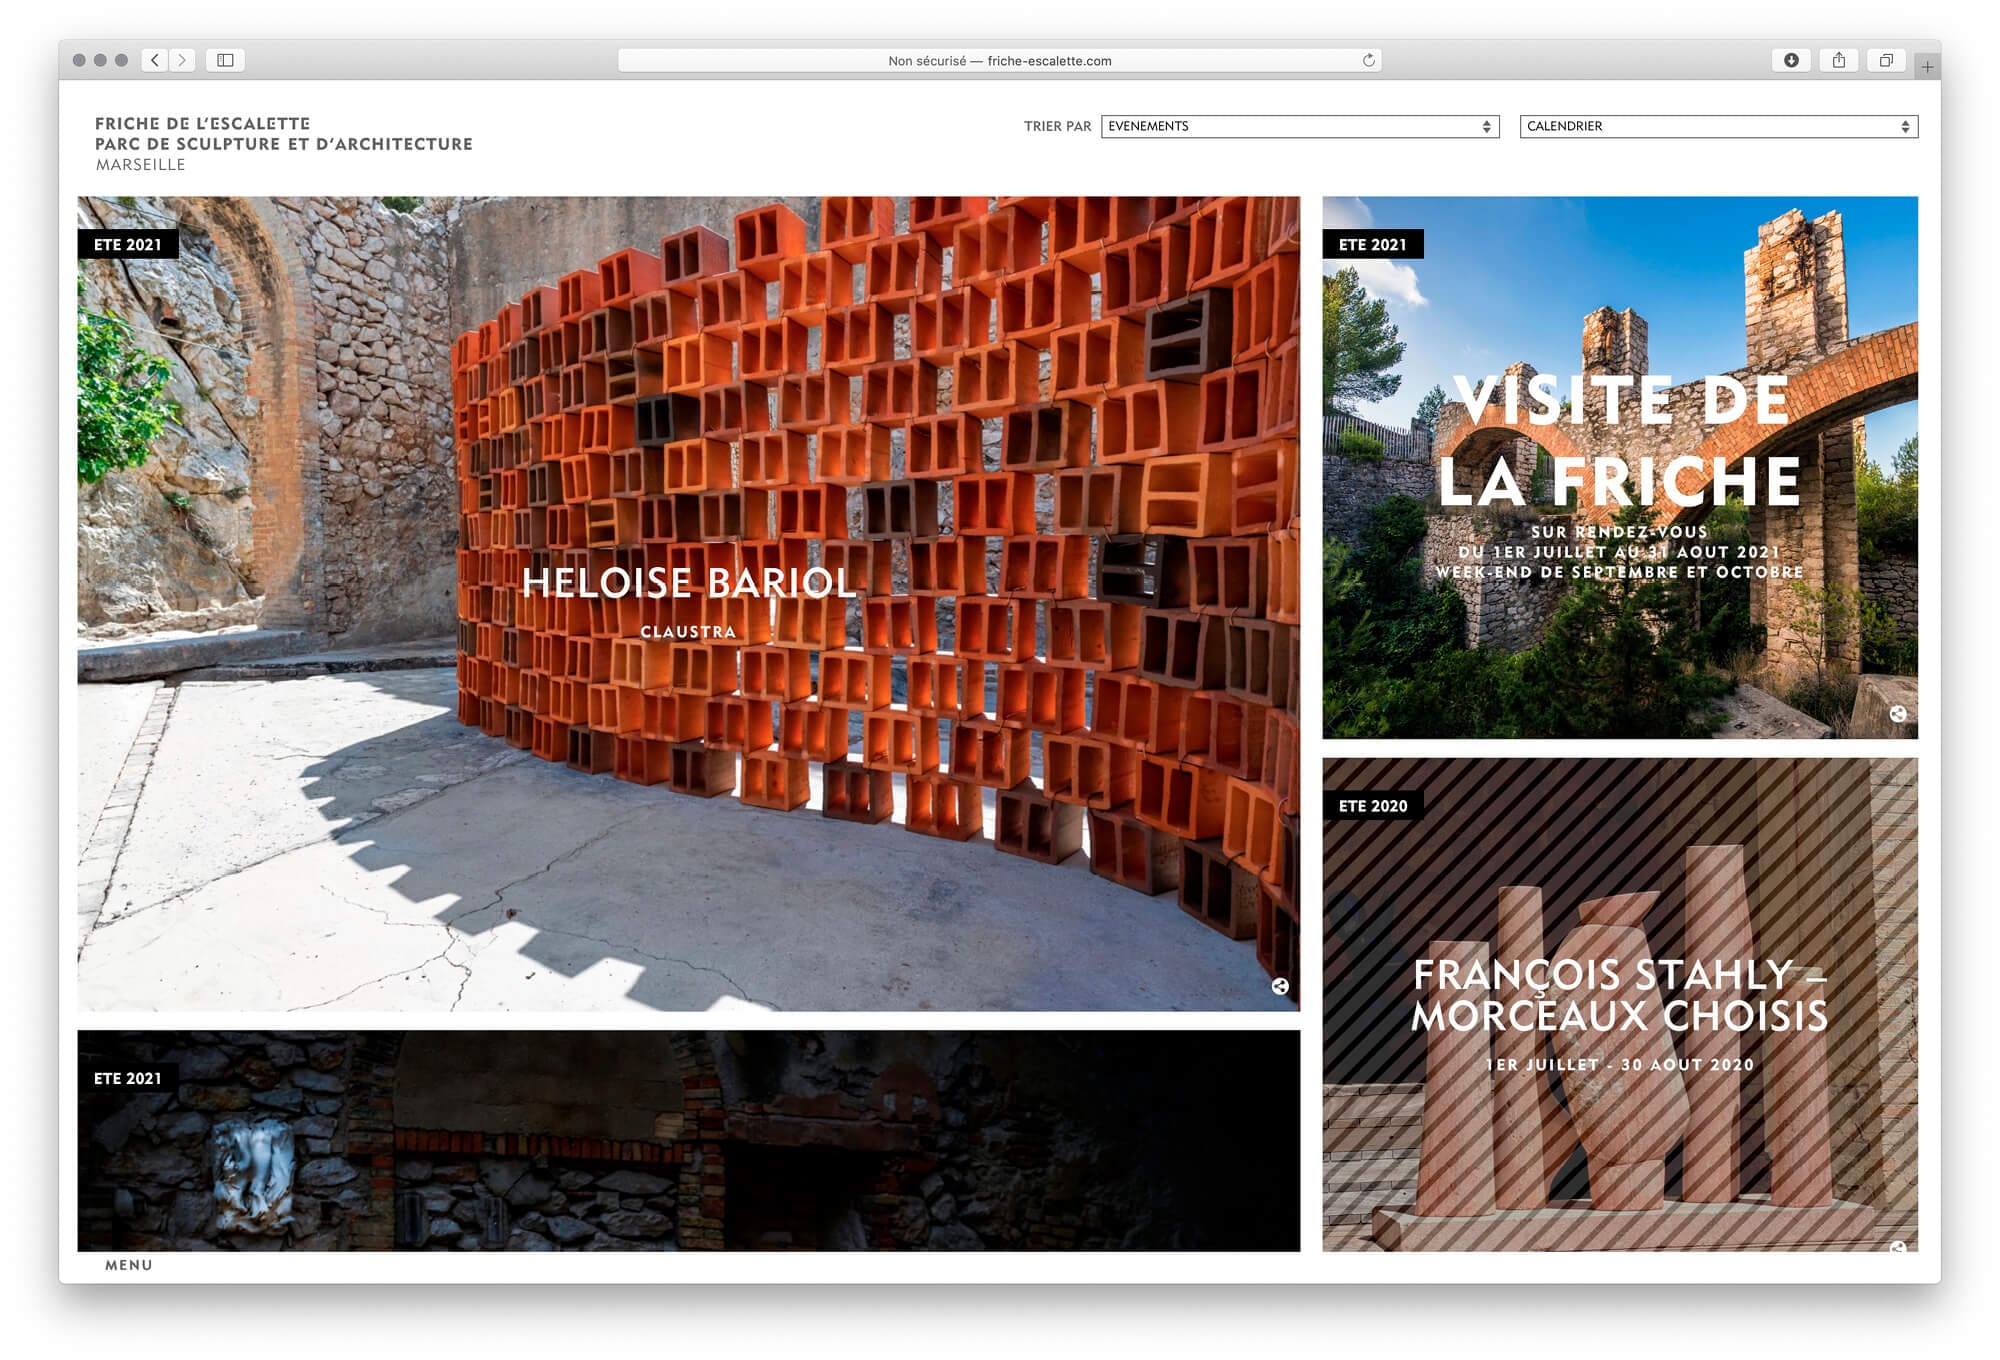Click the 'SUR RENDEZ-VOUS' text

click(x=1620, y=532)
